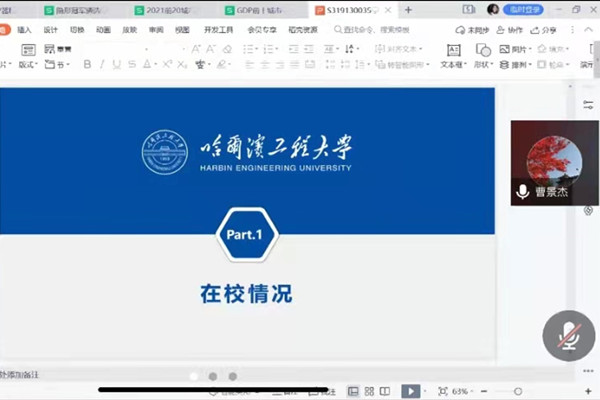The image size is (600, 400).
Task: Open reading view from status bar
Action: click(x=385, y=391)
